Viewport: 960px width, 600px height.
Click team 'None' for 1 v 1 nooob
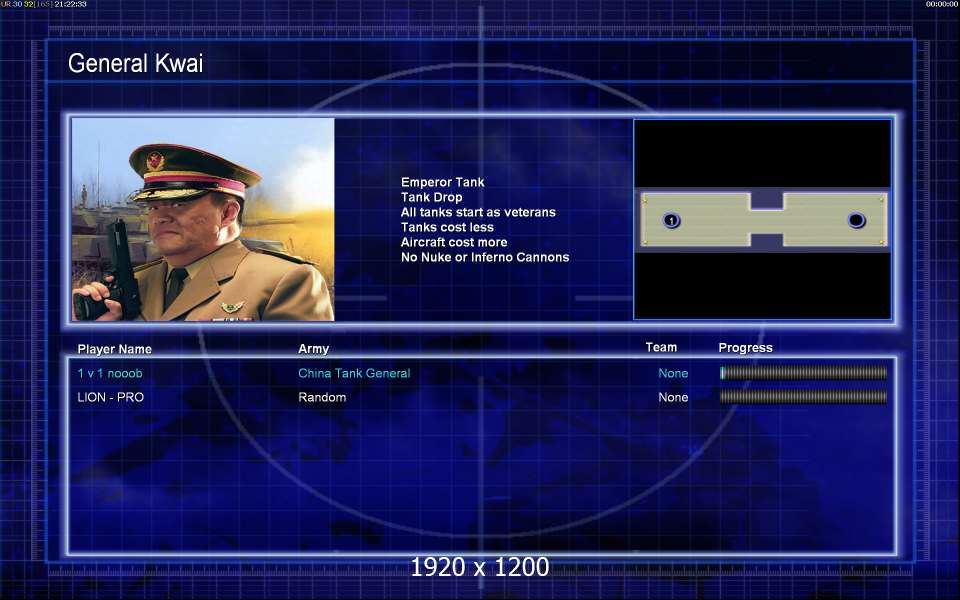tap(673, 373)
